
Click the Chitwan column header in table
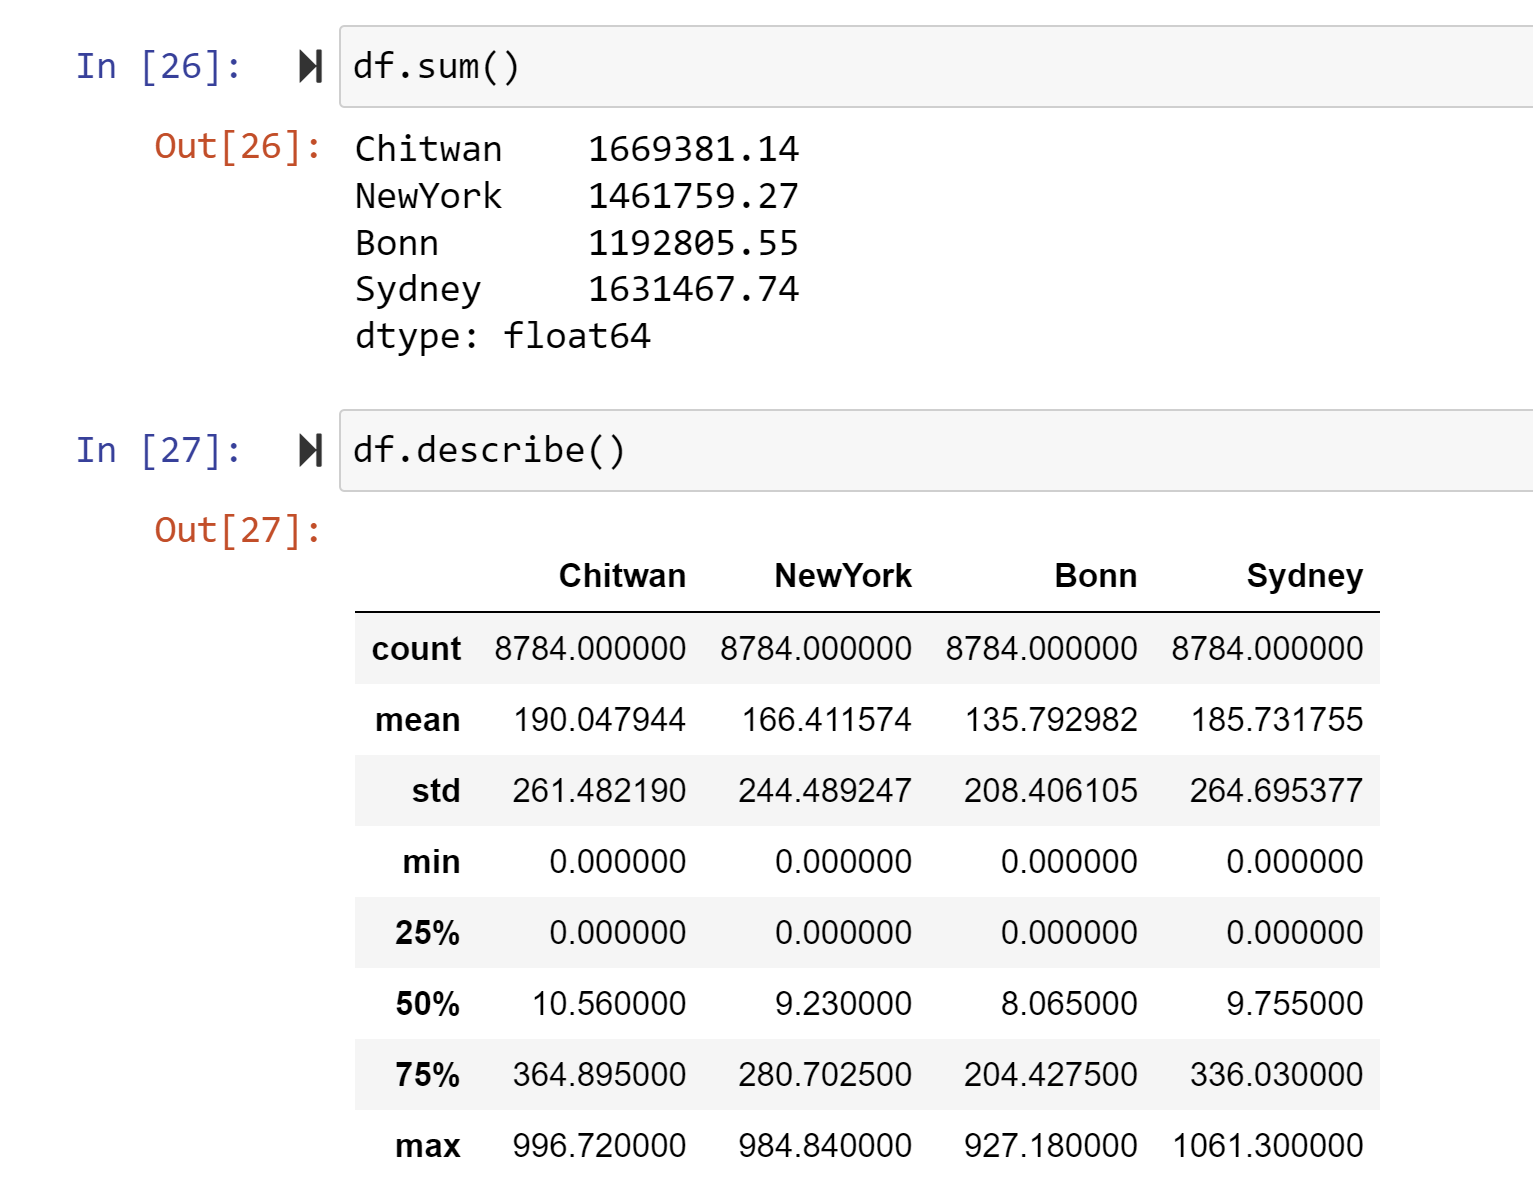(621, 576)
